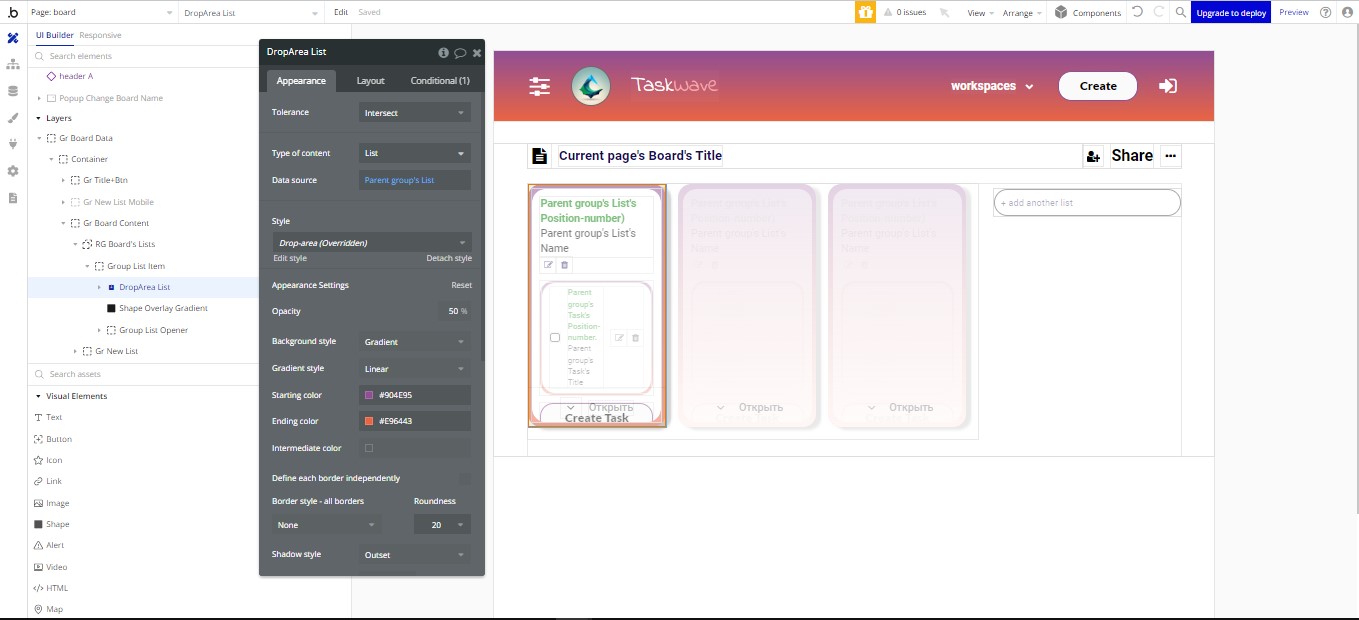Open the user account avatar icon

[1347, 12]
